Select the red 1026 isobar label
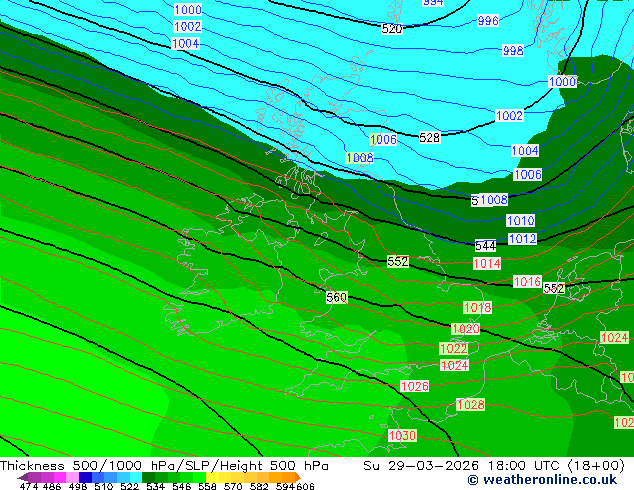This screenshot has width=634, height=490. point(414,387)
